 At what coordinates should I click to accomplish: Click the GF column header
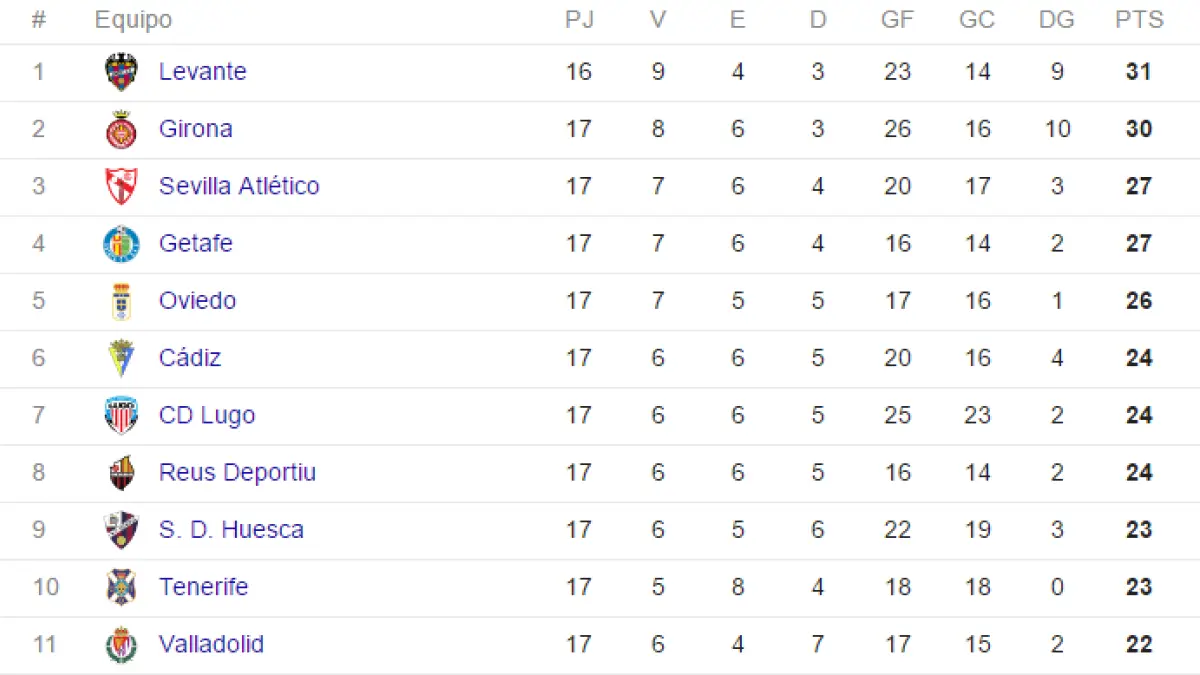(897, 20)
